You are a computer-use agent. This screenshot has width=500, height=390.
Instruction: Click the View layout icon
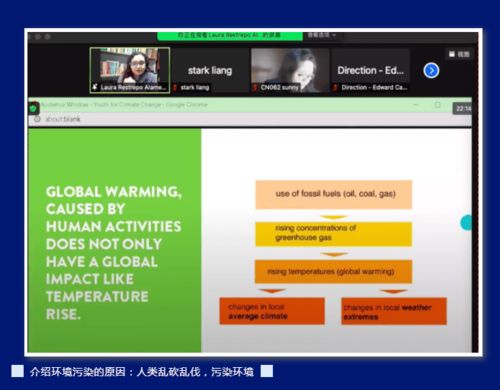459,54
